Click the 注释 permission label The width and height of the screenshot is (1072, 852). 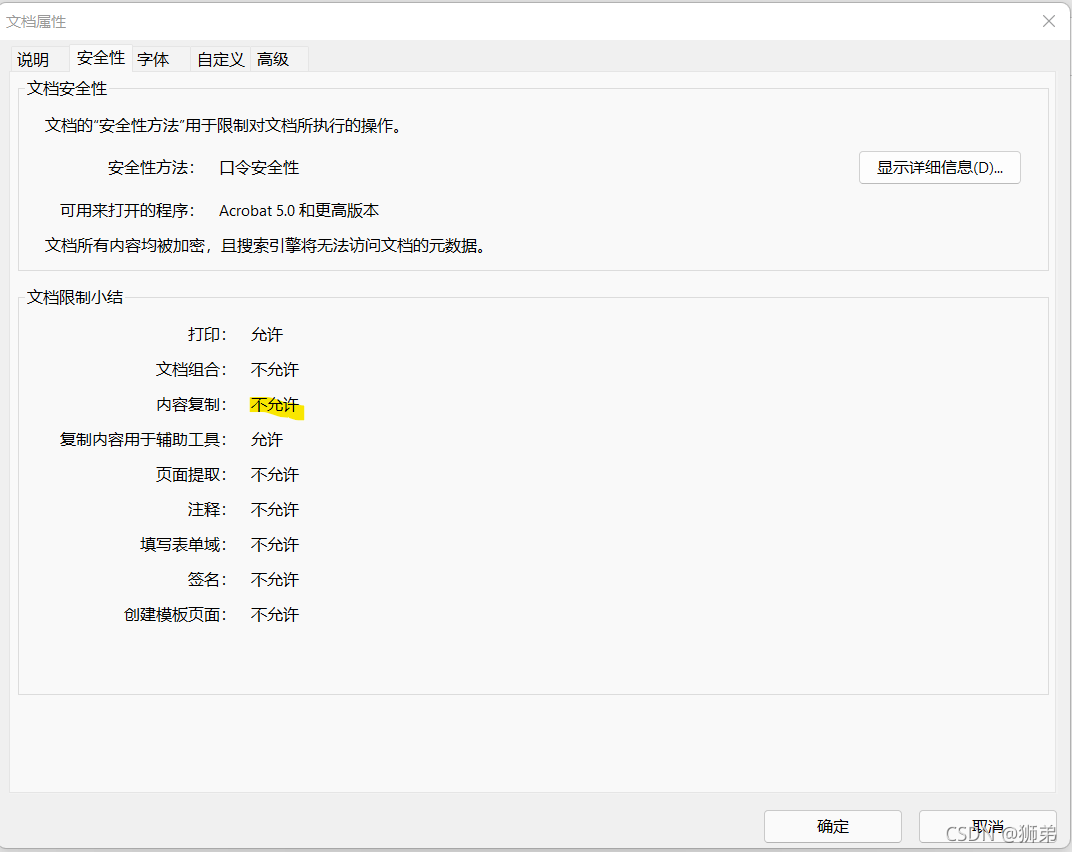pos(206,509)
